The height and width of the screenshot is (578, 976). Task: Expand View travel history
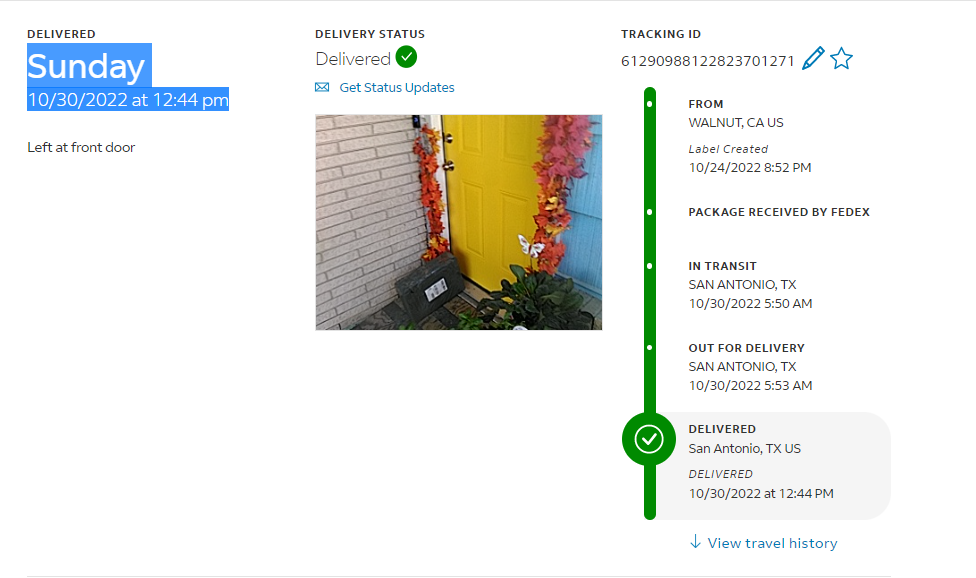(x=772, y=543)
